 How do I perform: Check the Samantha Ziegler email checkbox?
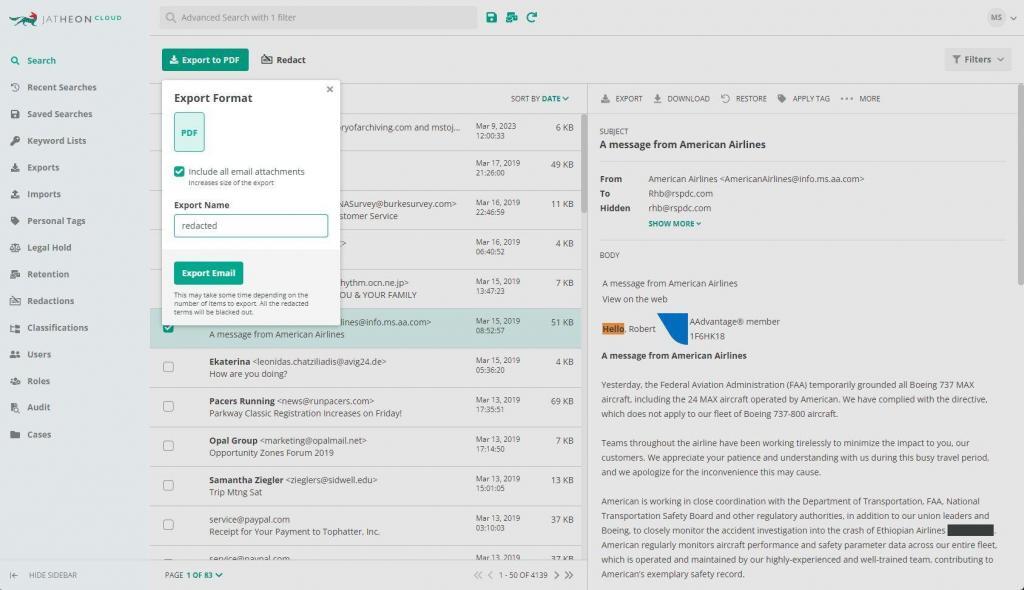pyautogui.click(x=168, y=485)
